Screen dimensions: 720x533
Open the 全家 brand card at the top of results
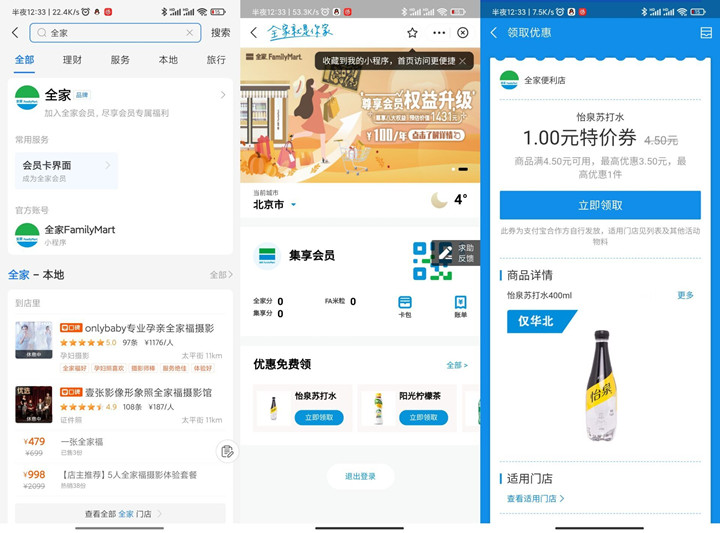[120, 101]
